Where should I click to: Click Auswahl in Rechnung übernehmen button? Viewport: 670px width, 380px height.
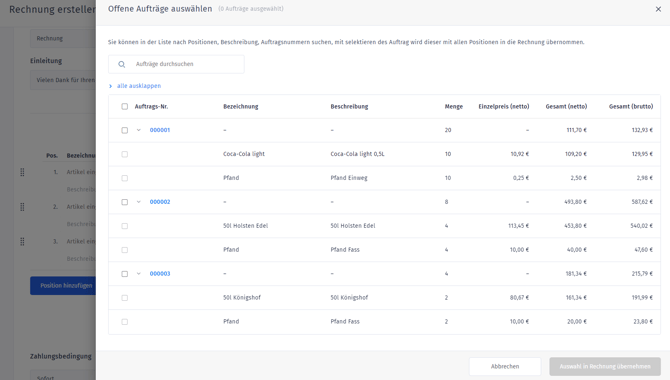click(605, 366)
